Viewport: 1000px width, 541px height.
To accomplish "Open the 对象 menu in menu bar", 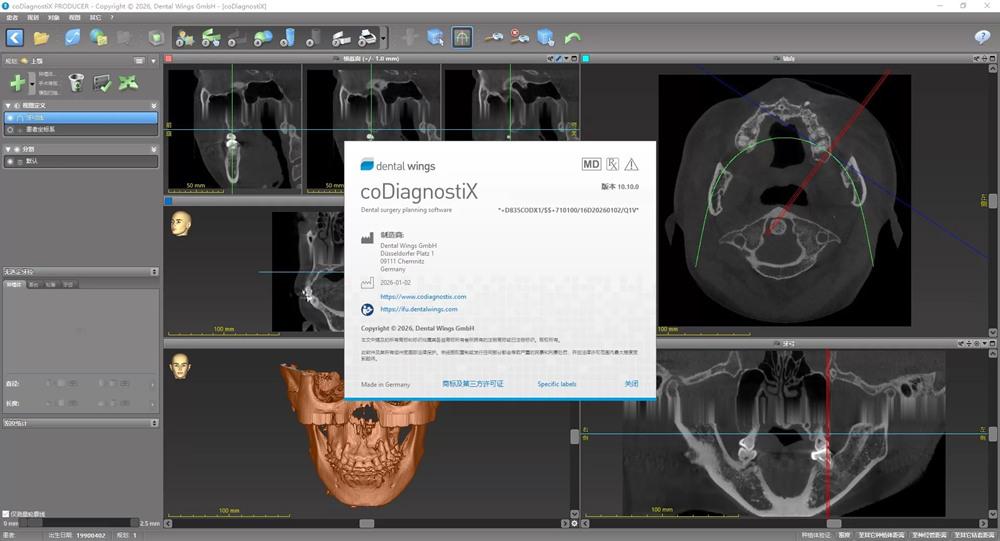I will pyautogui.click(x=54, y=18).
